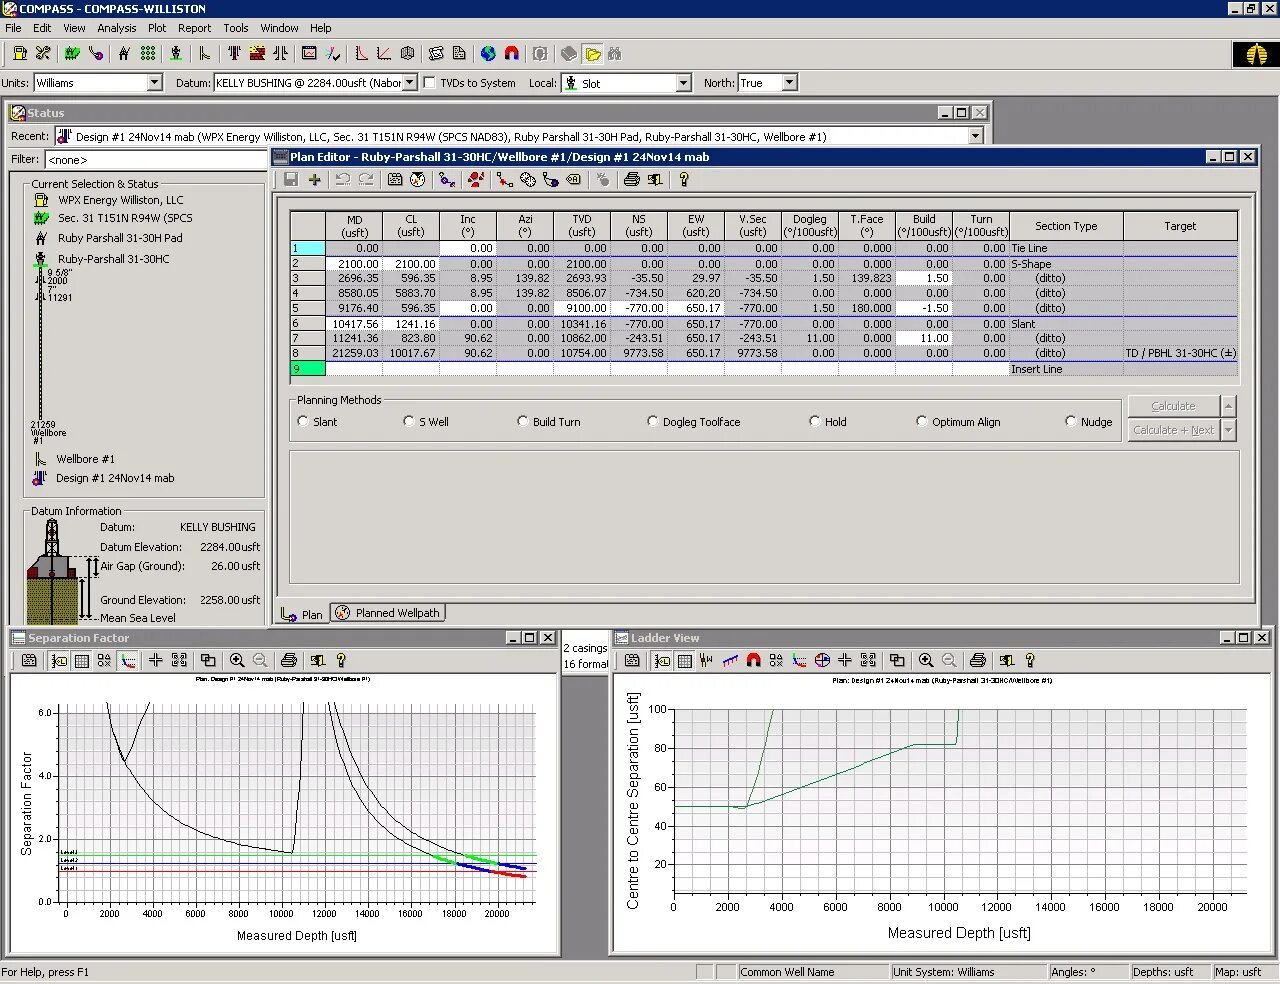Click the Calculate button
1280x984 pixels.
click(x=1174, y=406)
